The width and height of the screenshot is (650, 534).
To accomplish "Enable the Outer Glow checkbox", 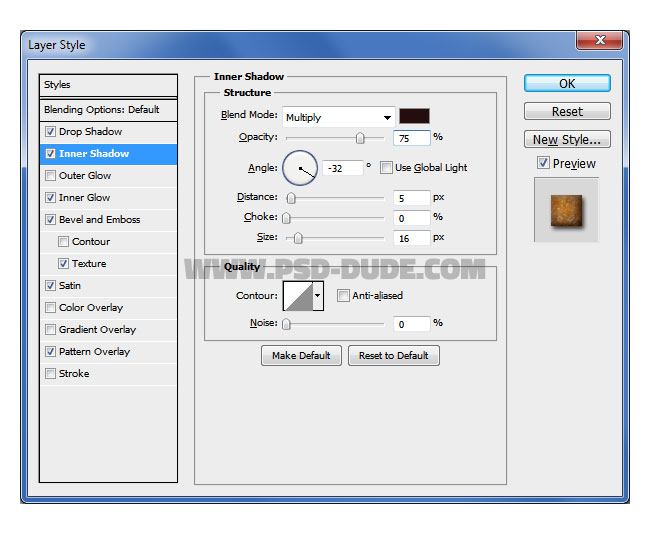I will (x=51, y=176).
